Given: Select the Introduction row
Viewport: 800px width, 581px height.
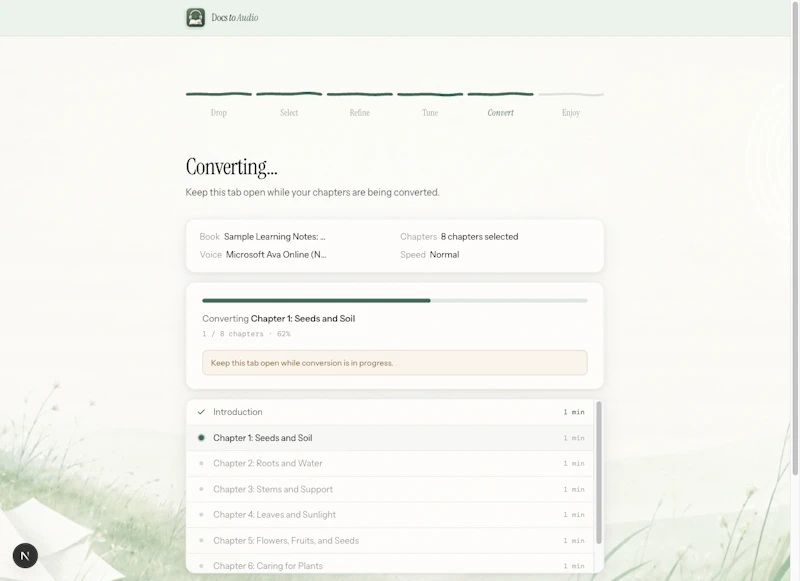Looking at the screenshot, I should click(x=390, y=412).
